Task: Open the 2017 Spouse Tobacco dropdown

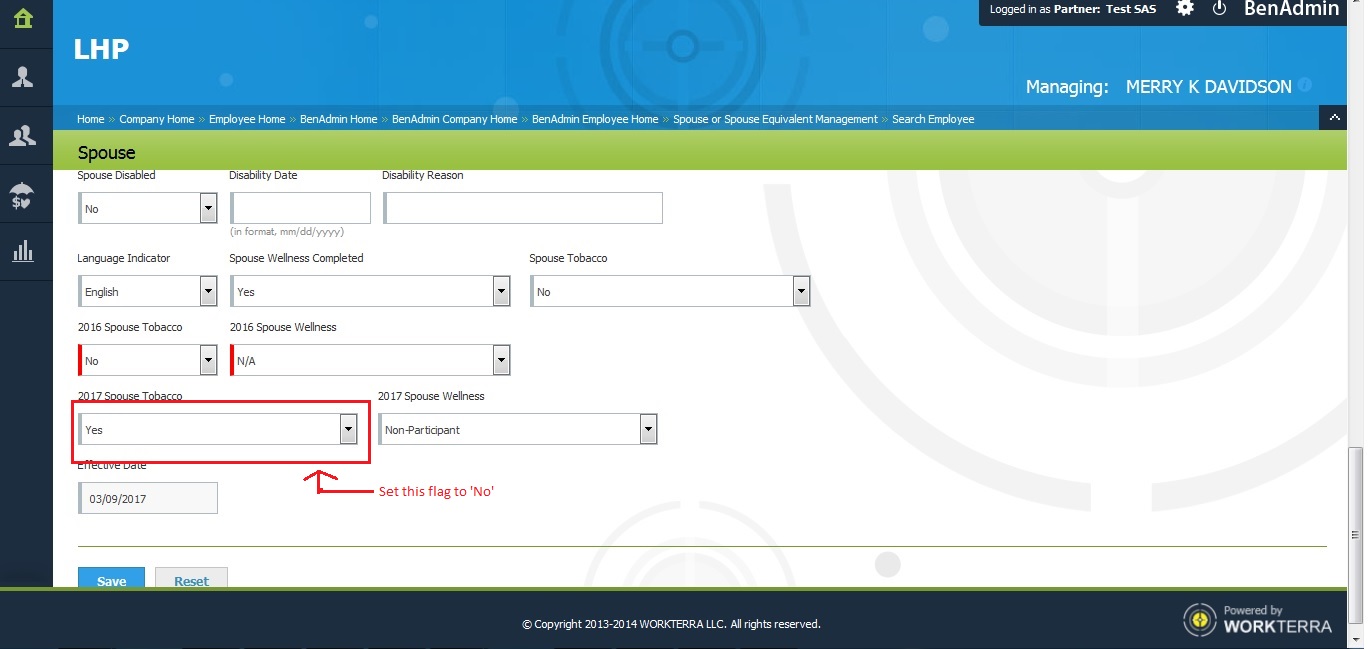Action: 348,430
